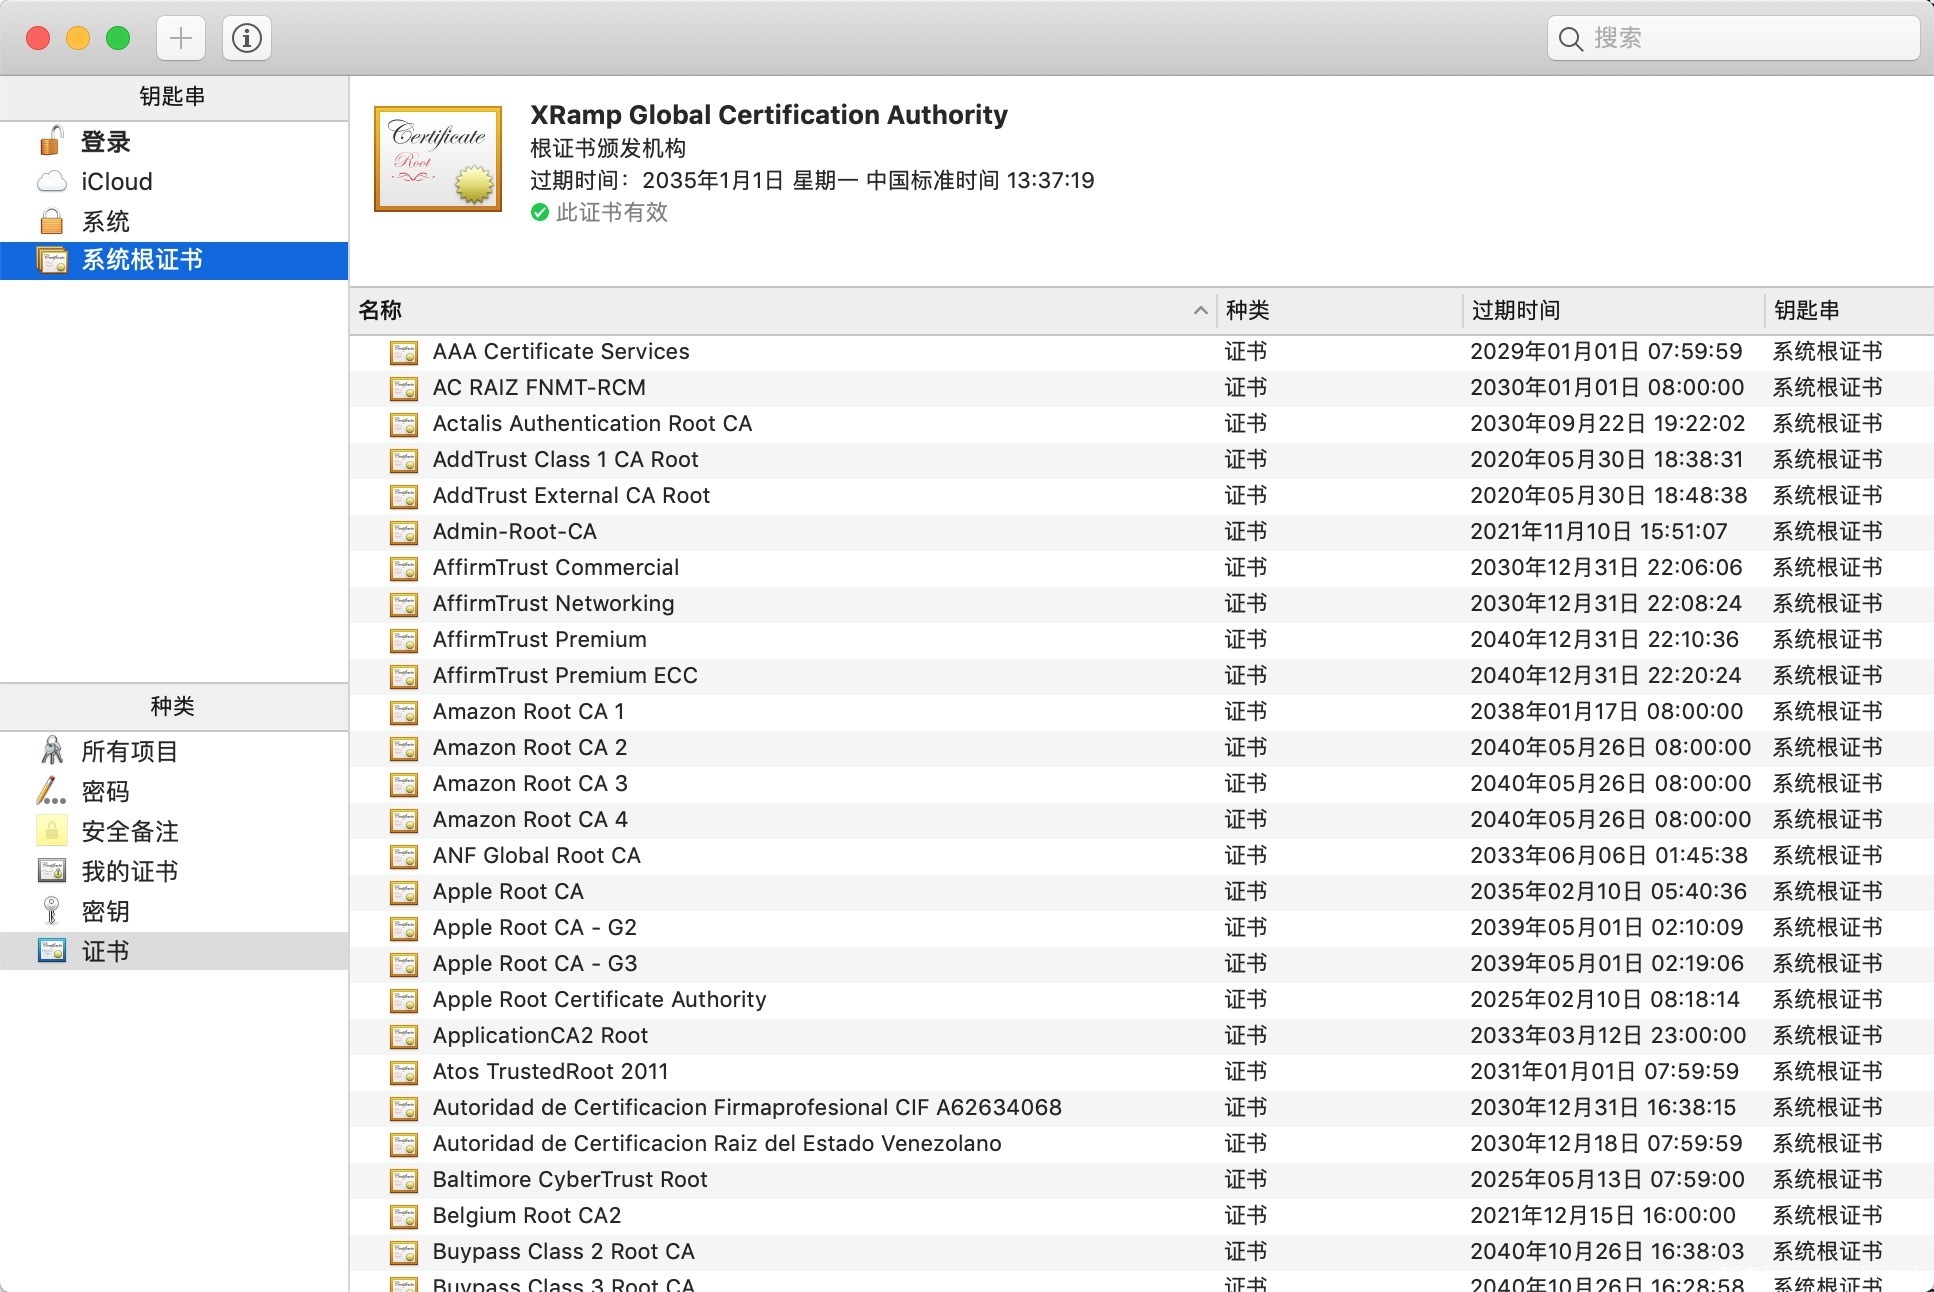Sort by 过期时间 column header
1934x1292 pixels.
click(x=1610, y=311)
